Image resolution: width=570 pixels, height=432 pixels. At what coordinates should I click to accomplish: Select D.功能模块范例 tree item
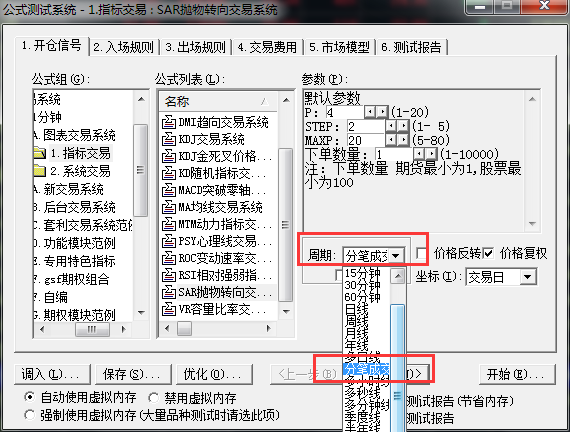(x=75, y=243)
